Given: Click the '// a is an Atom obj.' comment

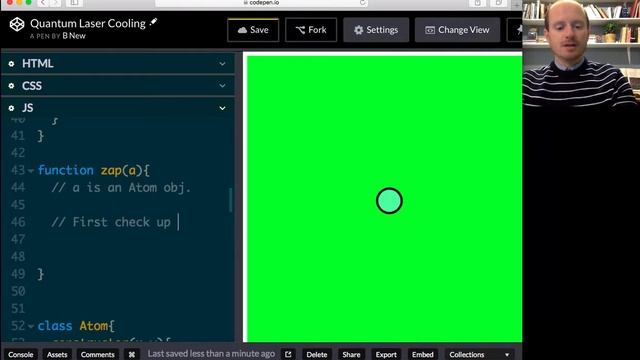Looking at the screenshot, I should [x=121, y=188].
